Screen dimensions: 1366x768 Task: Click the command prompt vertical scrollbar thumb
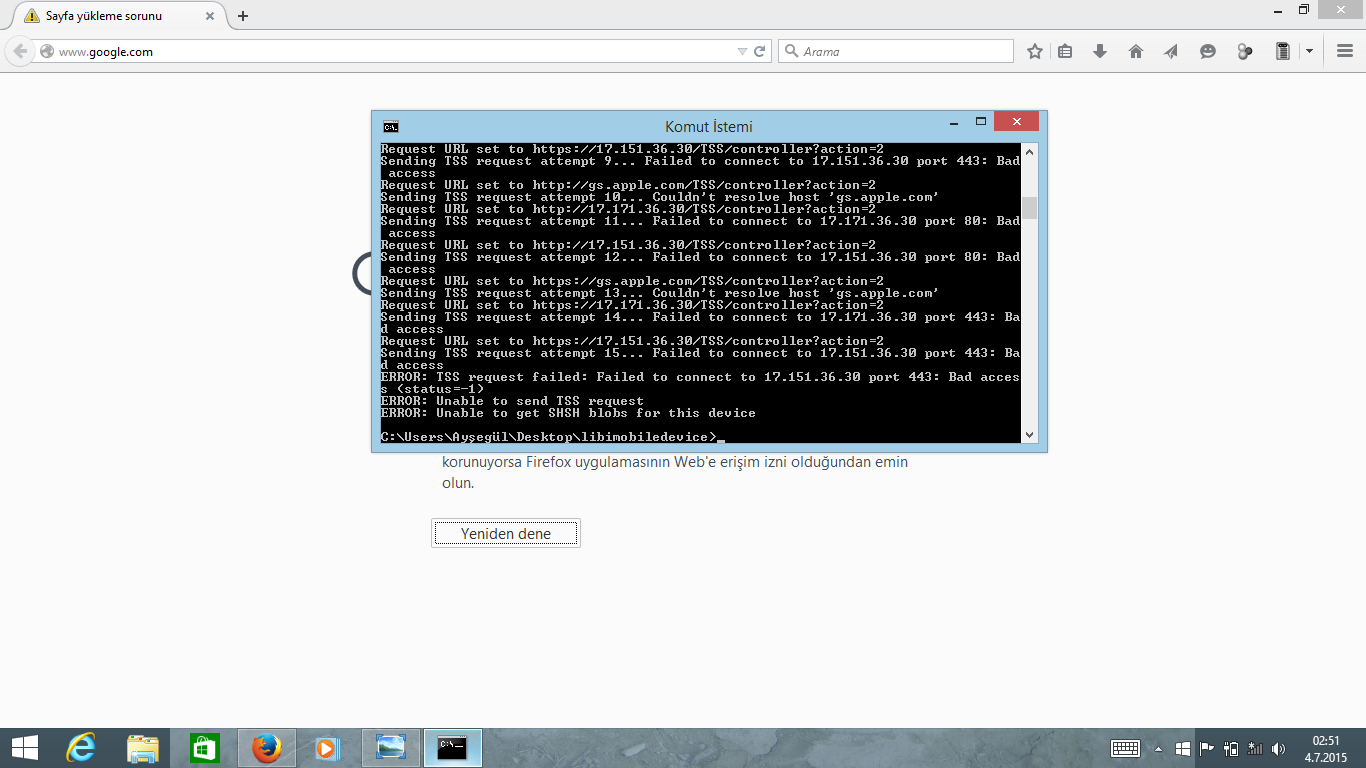1029,208
